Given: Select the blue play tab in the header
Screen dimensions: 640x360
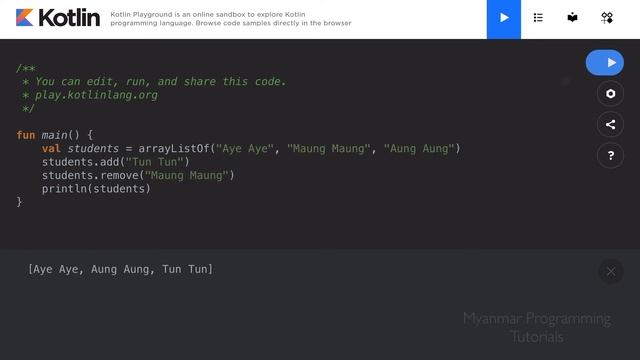Looking at the screenshot, I should point(504,19).
